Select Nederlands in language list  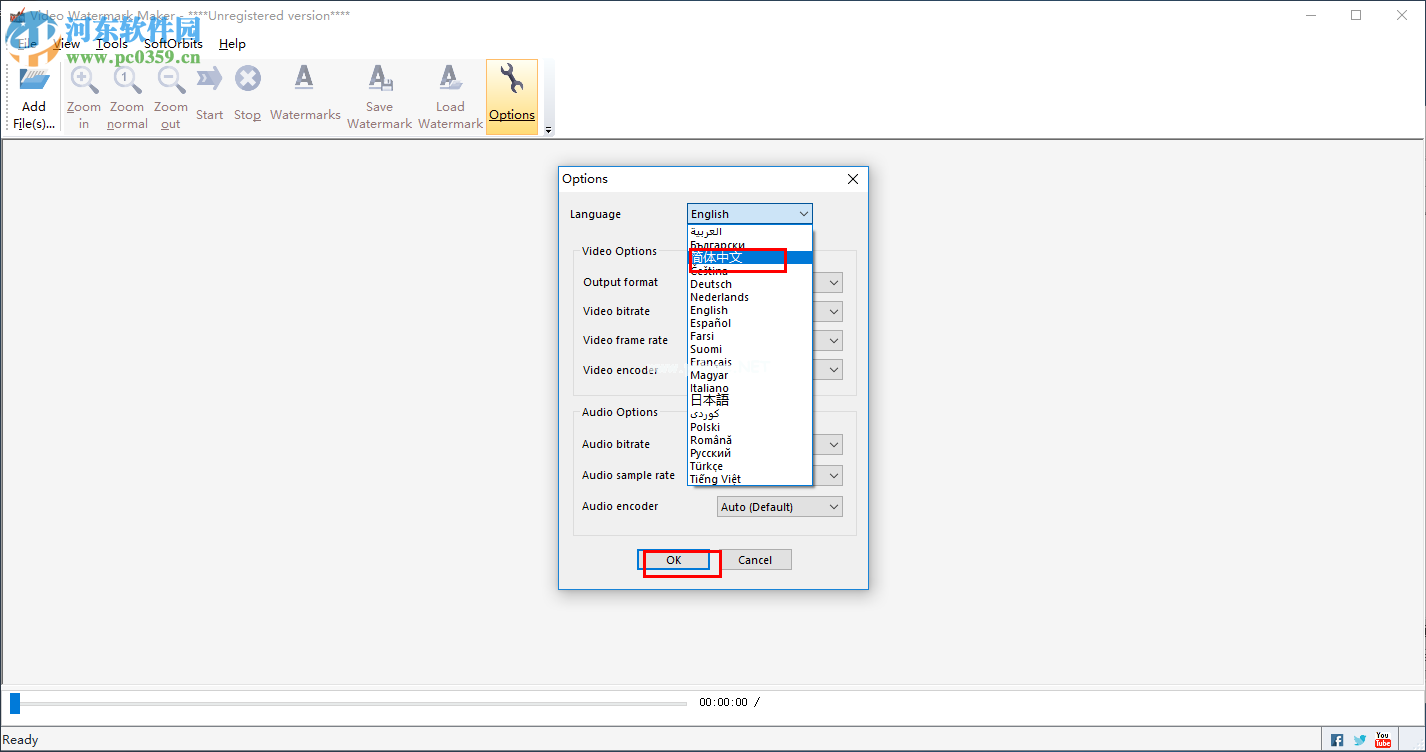pyautogui.click(x=750, y=297)
